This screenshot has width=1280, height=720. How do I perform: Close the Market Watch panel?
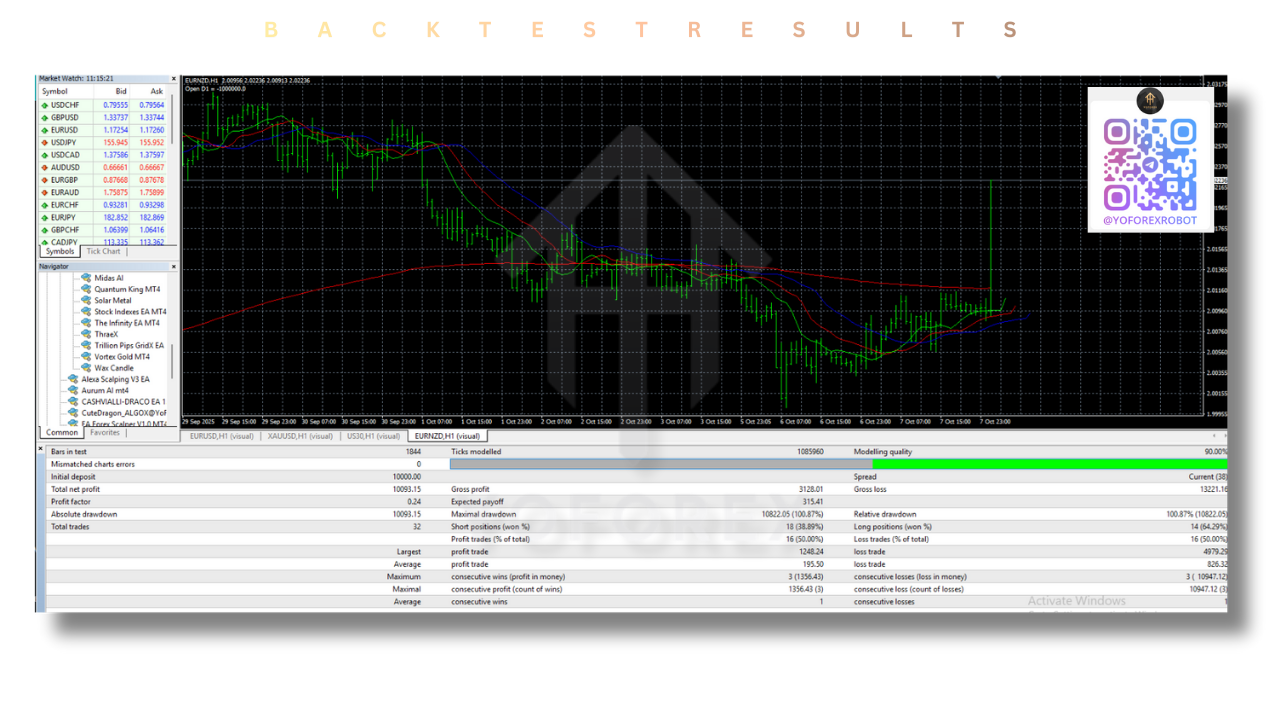(x=173, y=78)
